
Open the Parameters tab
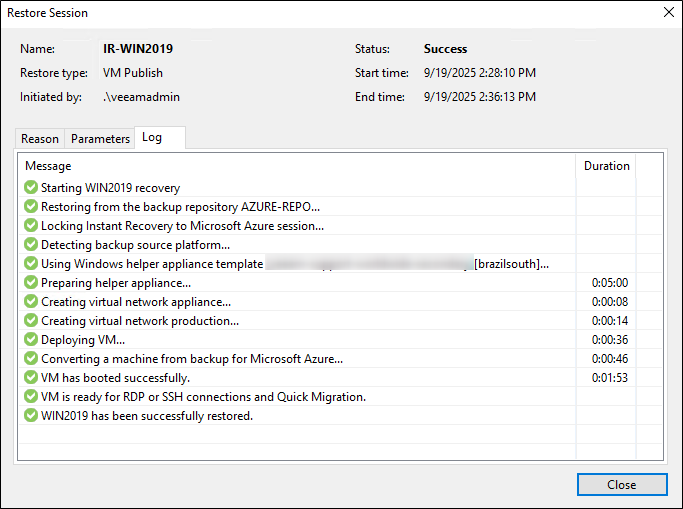100,139
